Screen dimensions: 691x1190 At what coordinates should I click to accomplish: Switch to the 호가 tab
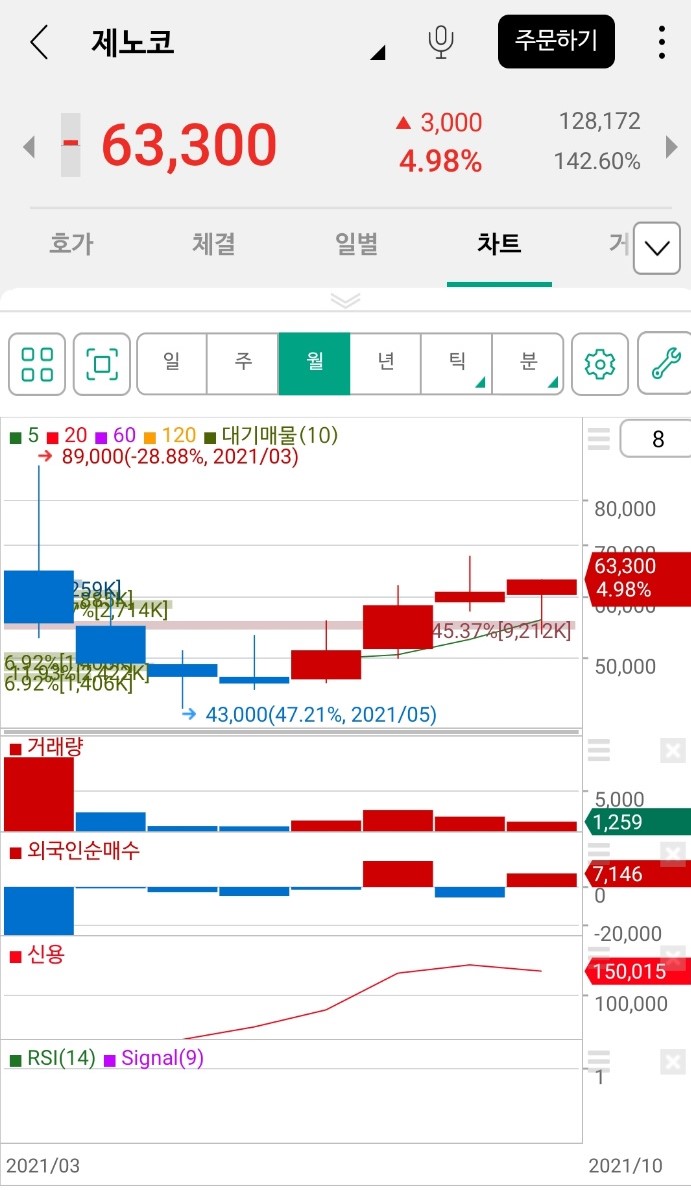[x=71, y=244]
